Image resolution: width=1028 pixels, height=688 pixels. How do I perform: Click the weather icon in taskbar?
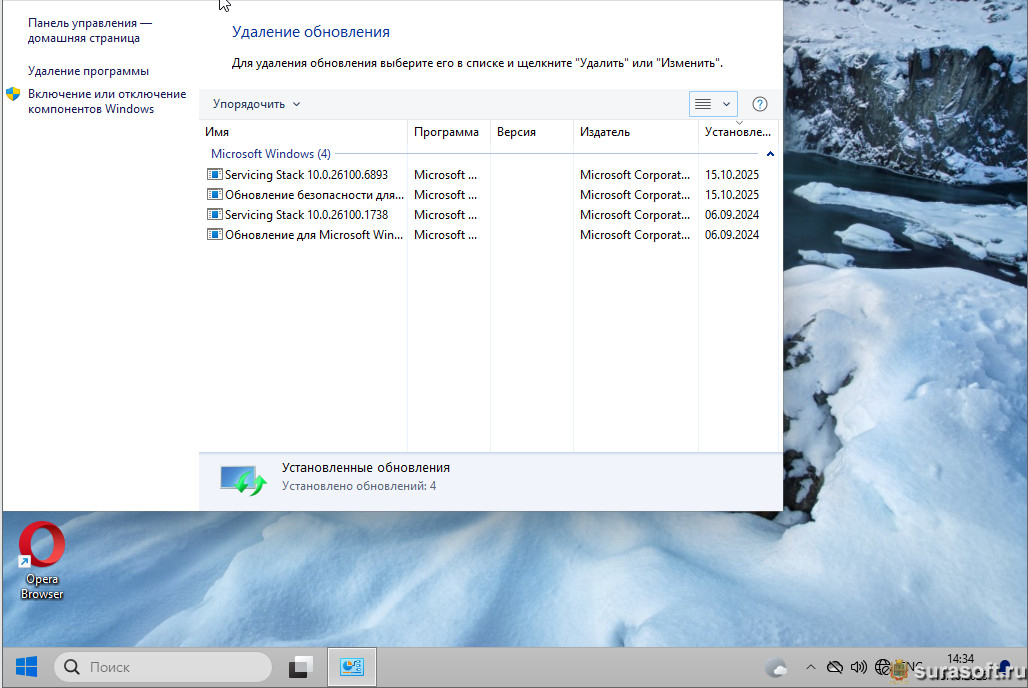pos(776,667)
